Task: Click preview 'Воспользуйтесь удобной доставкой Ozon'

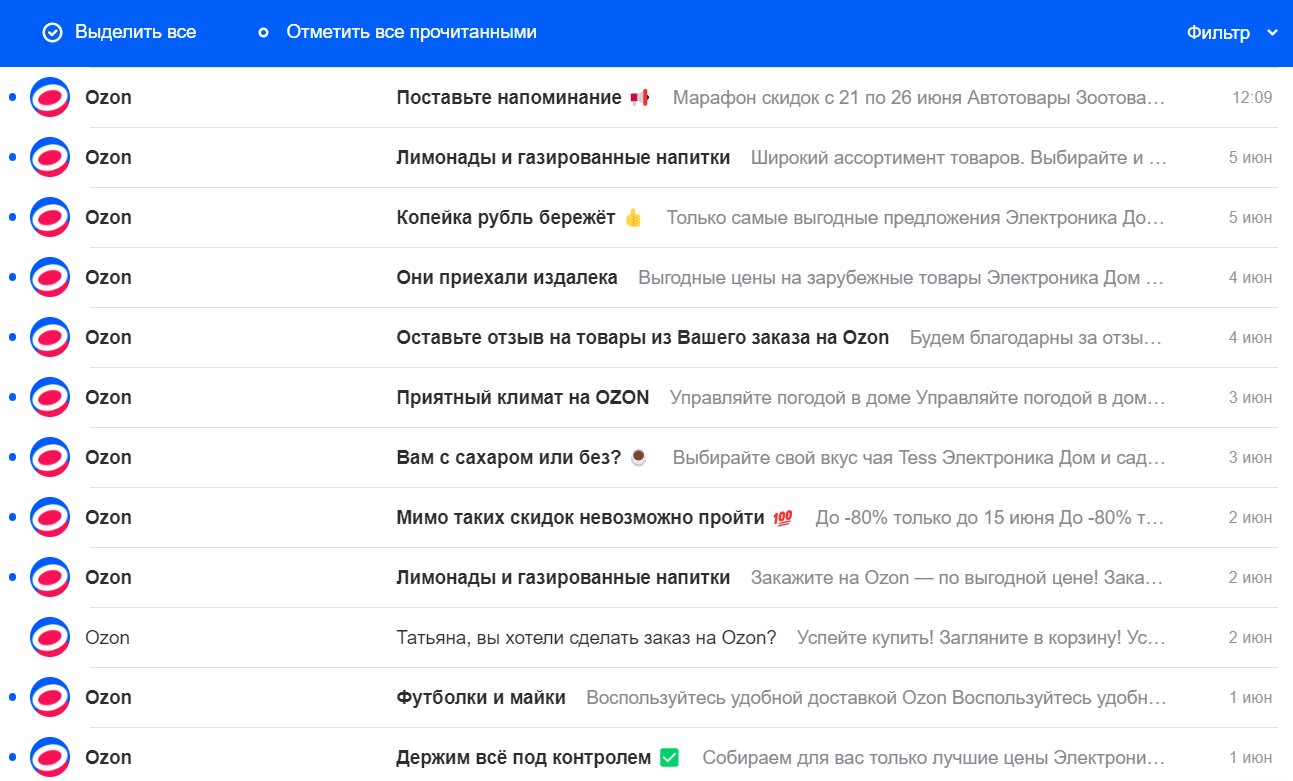Action: (766, 697)
